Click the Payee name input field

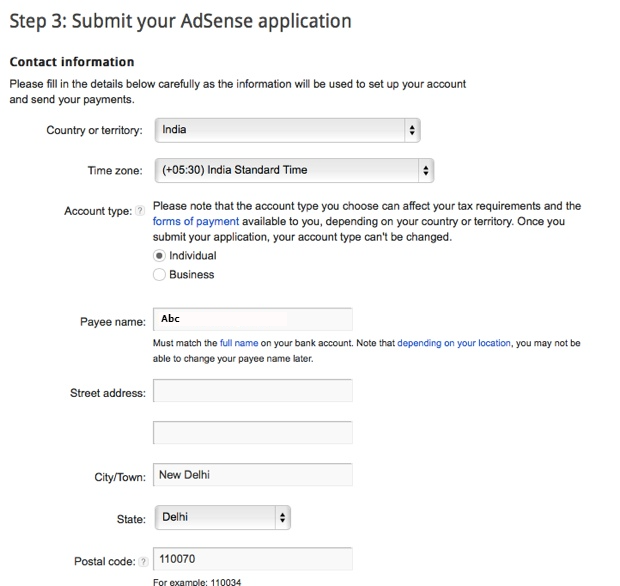coord(253,319)
